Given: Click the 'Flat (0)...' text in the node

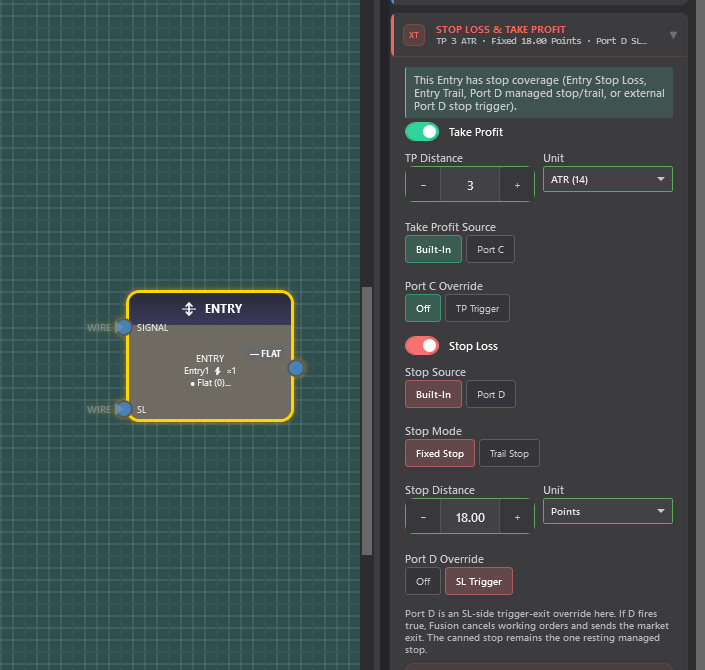Looking at the screenshot, I should (211, 383).
